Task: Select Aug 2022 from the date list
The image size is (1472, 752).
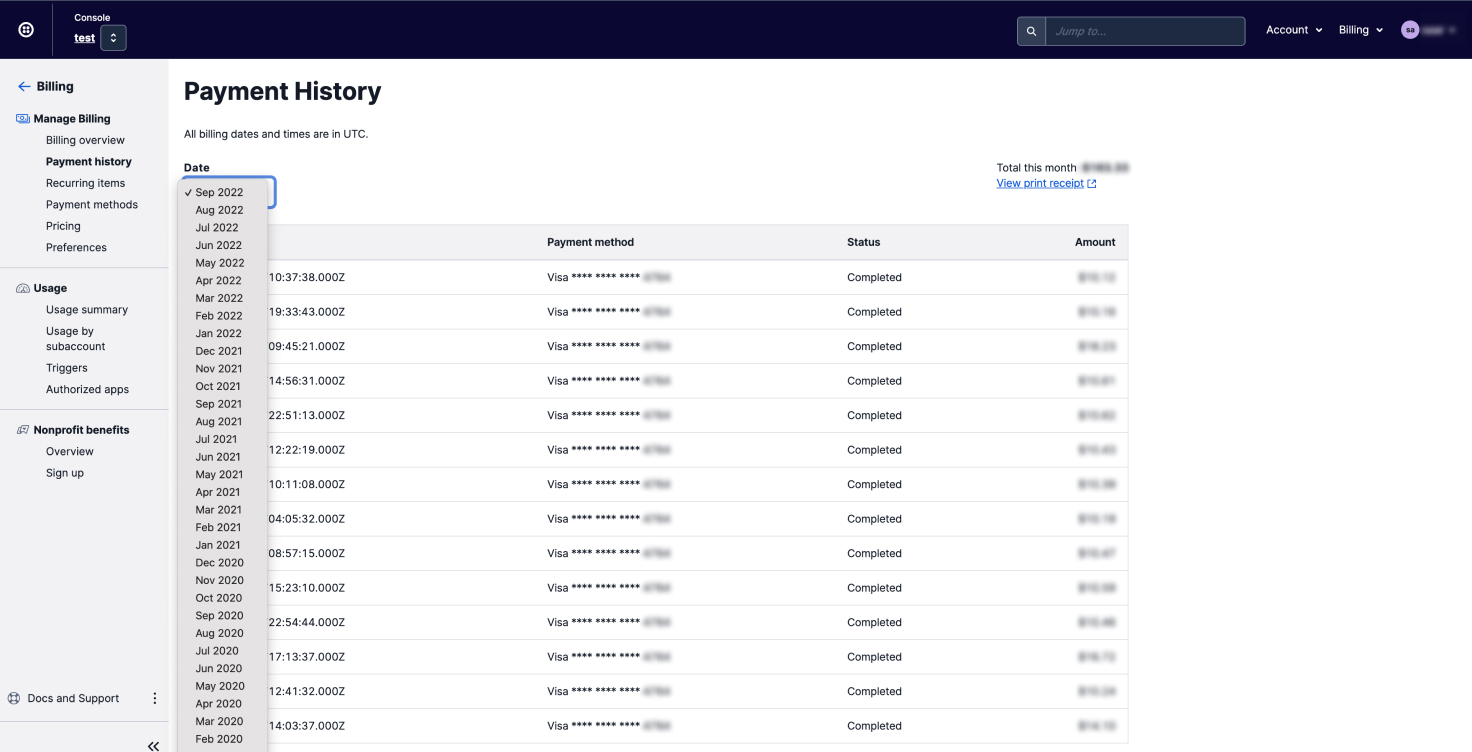Action: [x=219, y=210]
